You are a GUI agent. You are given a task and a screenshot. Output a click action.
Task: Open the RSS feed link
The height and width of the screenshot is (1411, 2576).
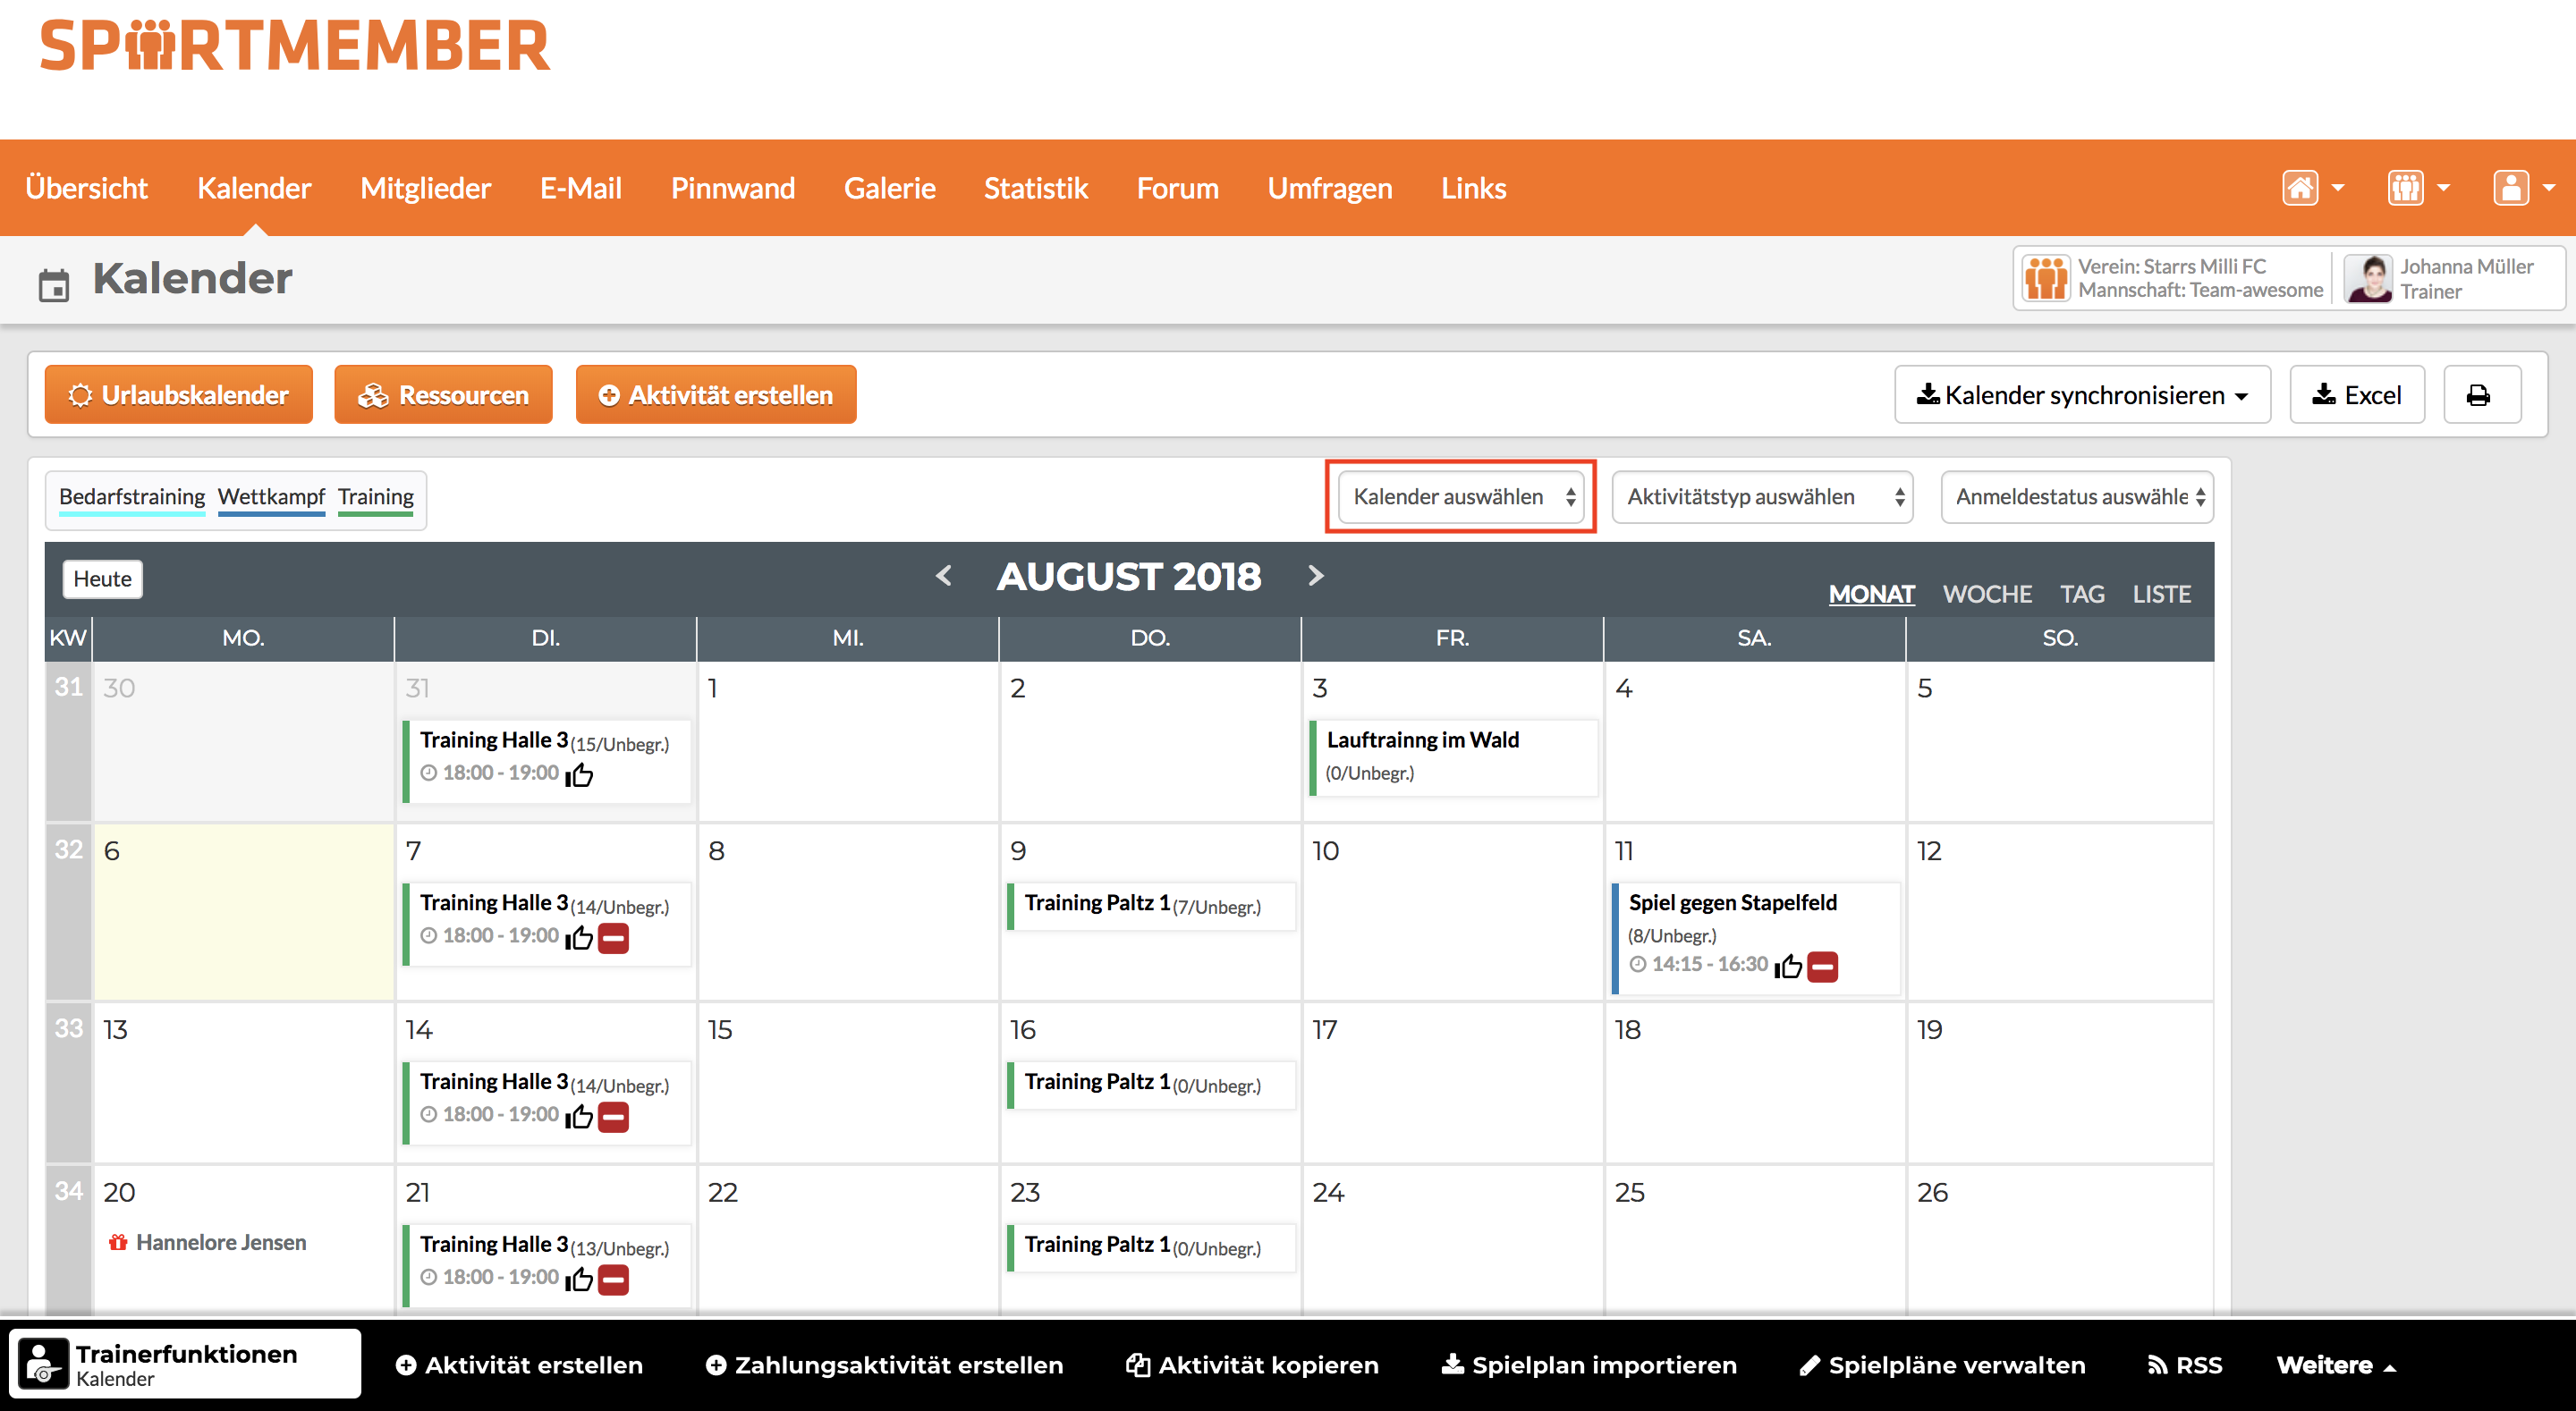(2185, 1366)
